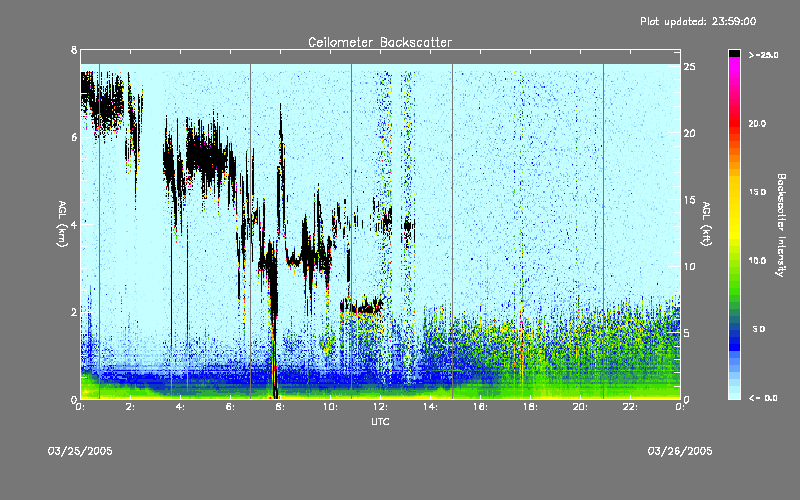Click the "2:" hour label on the time axis
800x500 pixels.
[x=130, y=407]
